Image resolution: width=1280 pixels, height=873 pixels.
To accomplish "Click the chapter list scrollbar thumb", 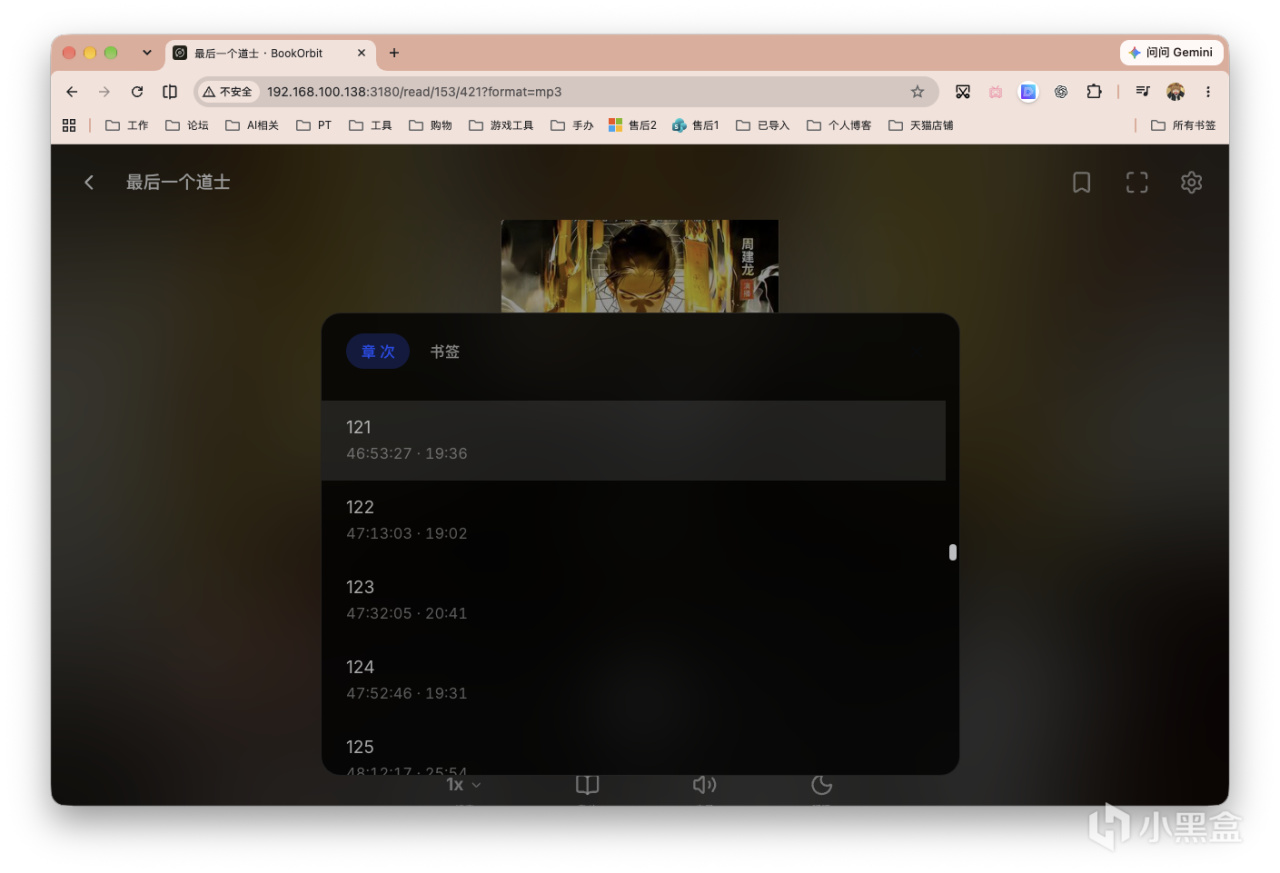I will 953,552.
